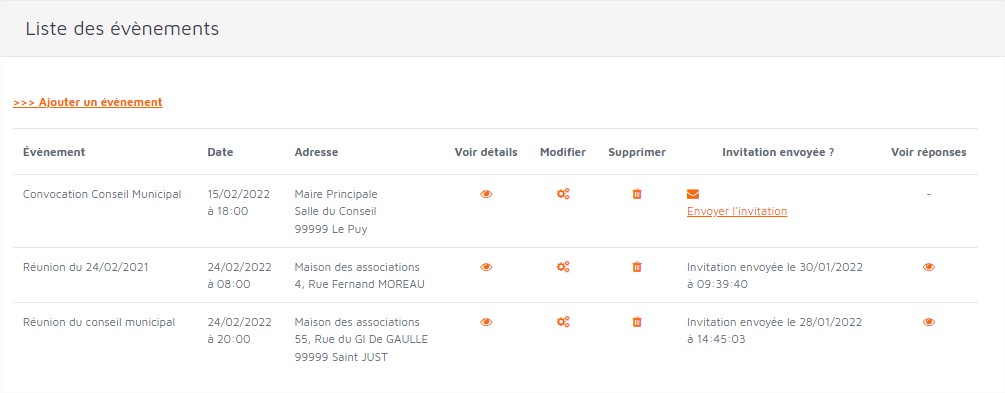Image resolution: width=1005 pixels, height=393 pixels.
Task: View details of Convocation Conseil Municipal event
Action: 486,194
